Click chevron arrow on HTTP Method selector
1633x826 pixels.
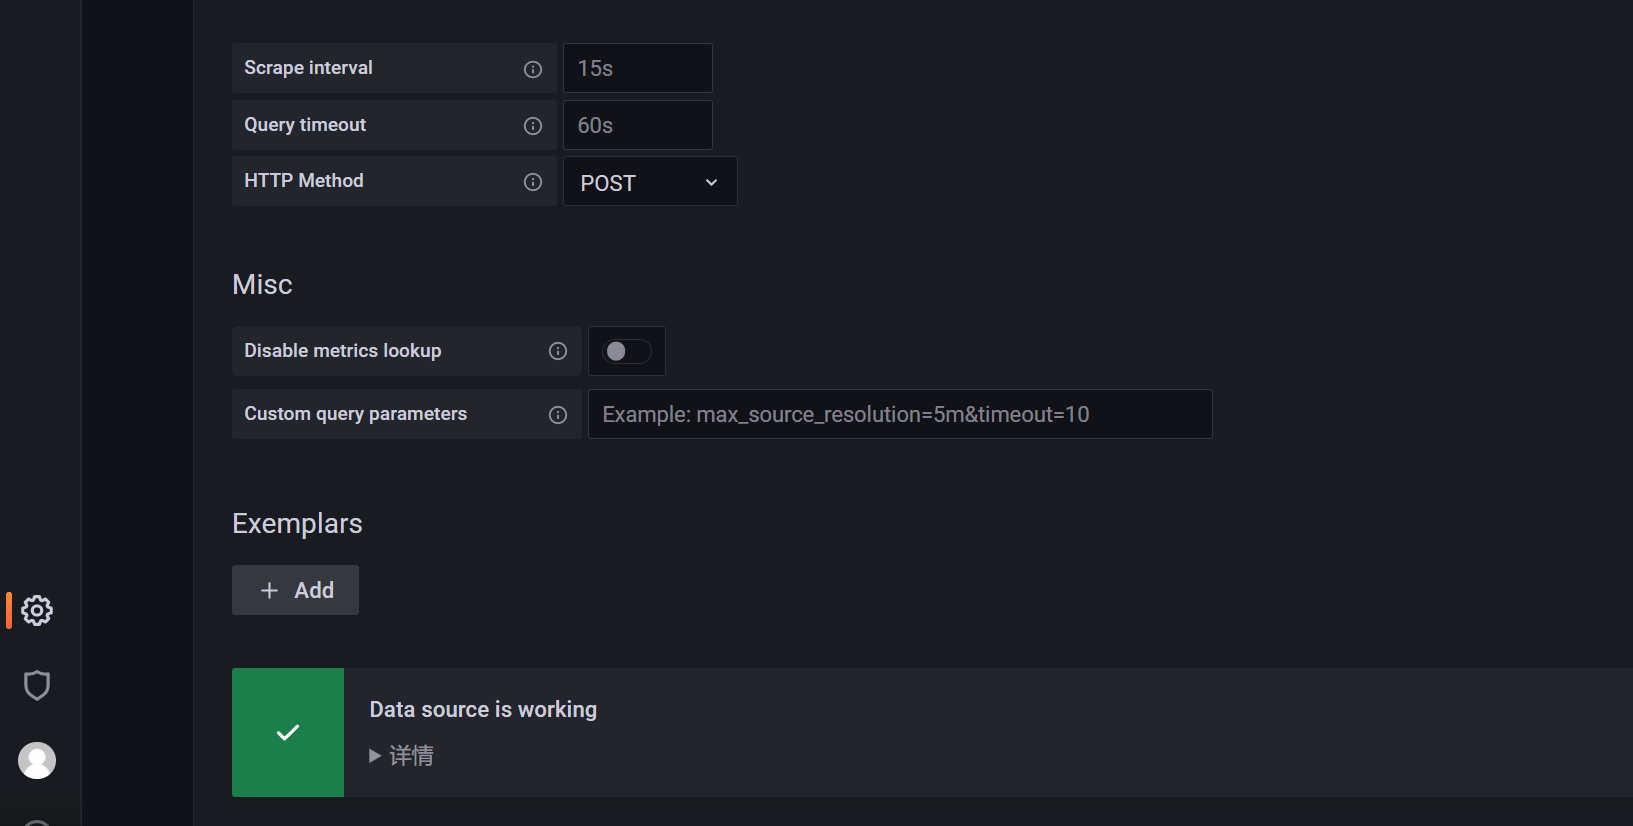[x=712, y=182]
